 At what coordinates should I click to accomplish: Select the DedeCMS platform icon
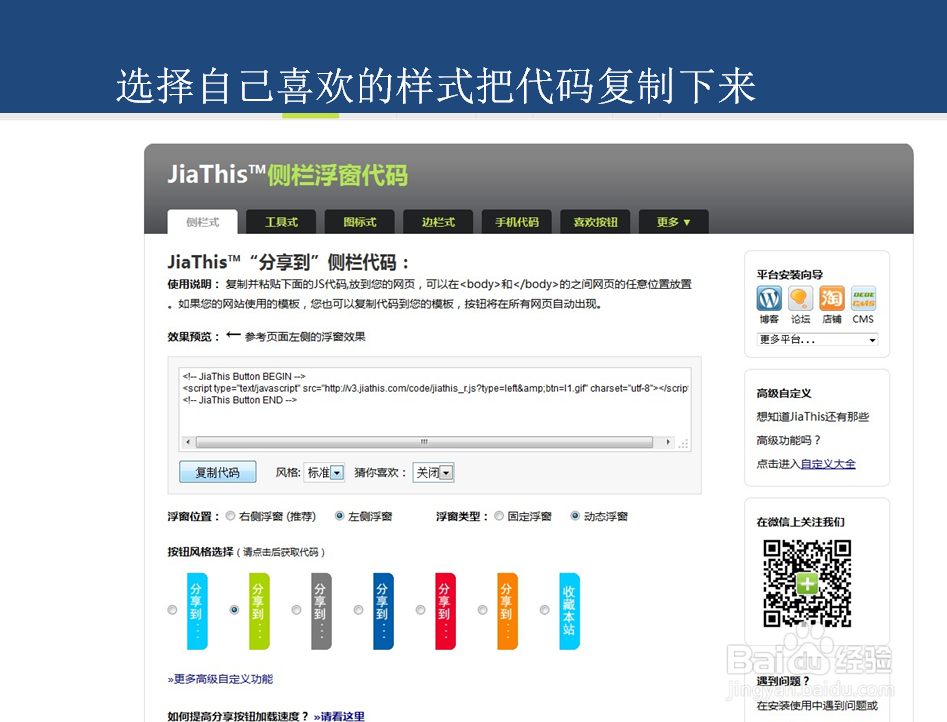pos(862,299)
